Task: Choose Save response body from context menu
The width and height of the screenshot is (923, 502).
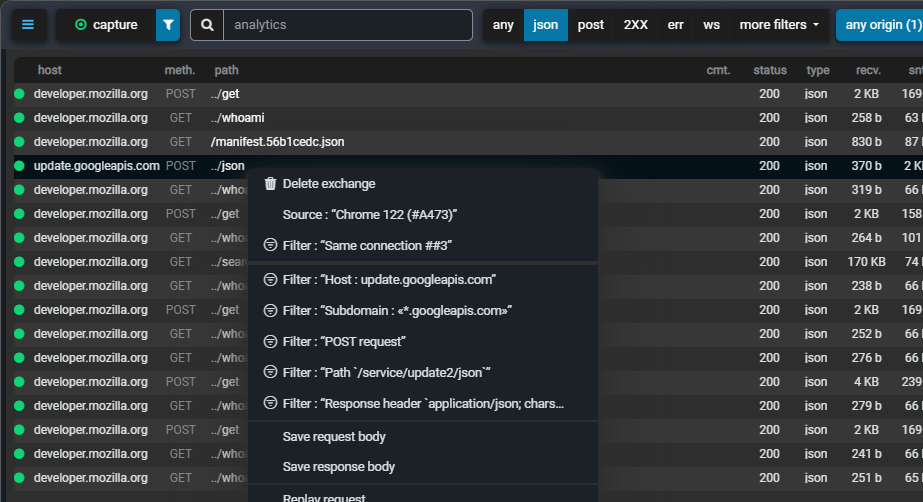Action: click(338, 467)
